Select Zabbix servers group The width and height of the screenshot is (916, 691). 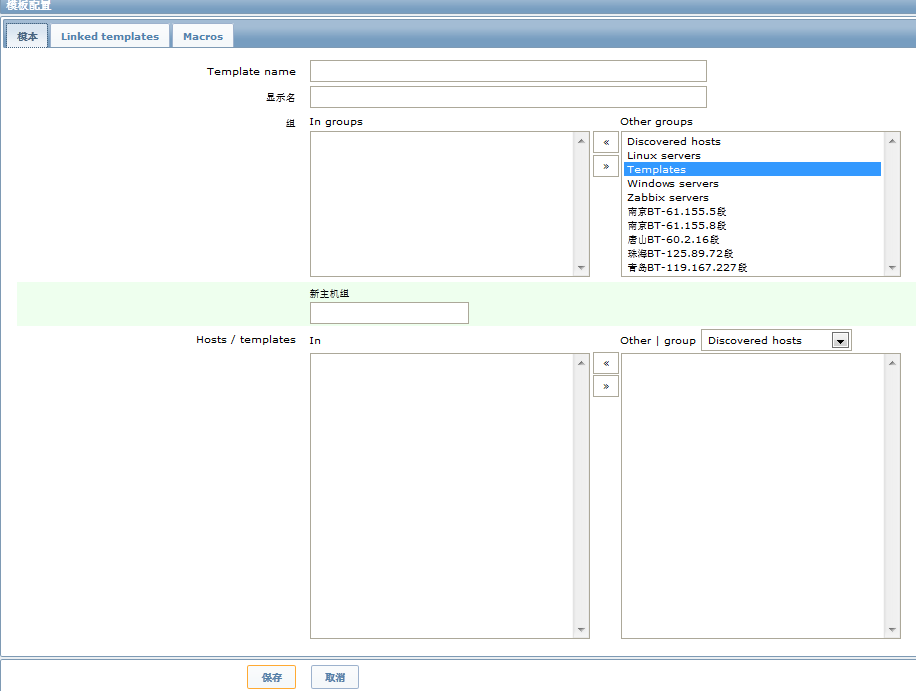coord(752,197)
